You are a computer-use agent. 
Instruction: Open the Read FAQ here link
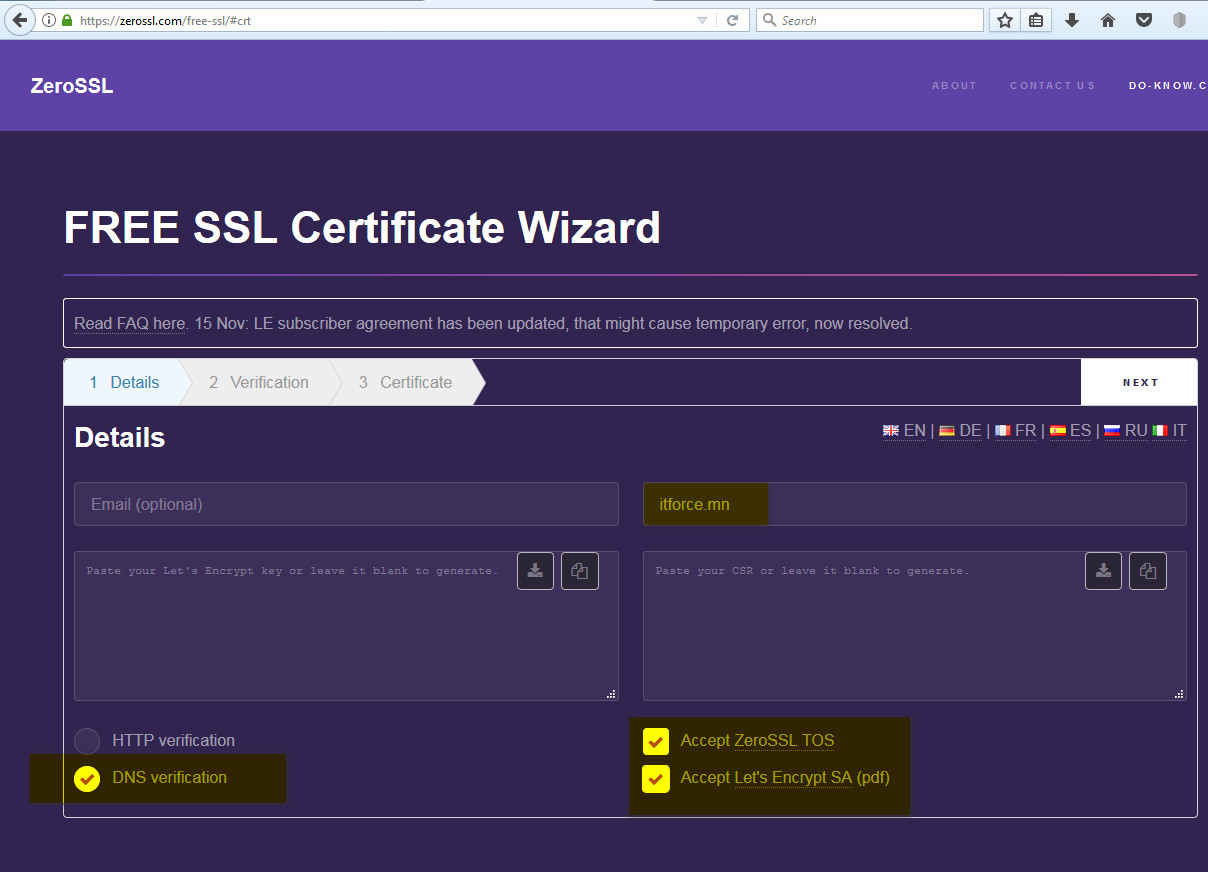[129, 324]
